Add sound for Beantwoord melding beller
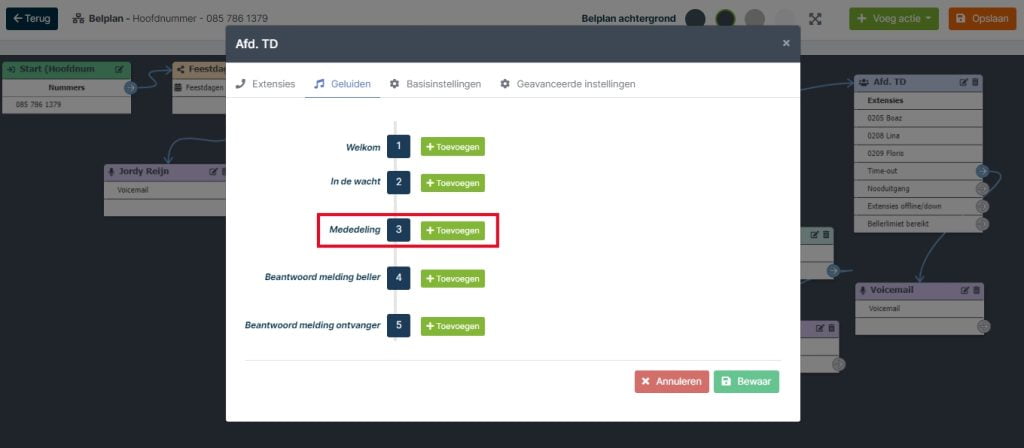The image size is (1024, 448). (453, 278)
